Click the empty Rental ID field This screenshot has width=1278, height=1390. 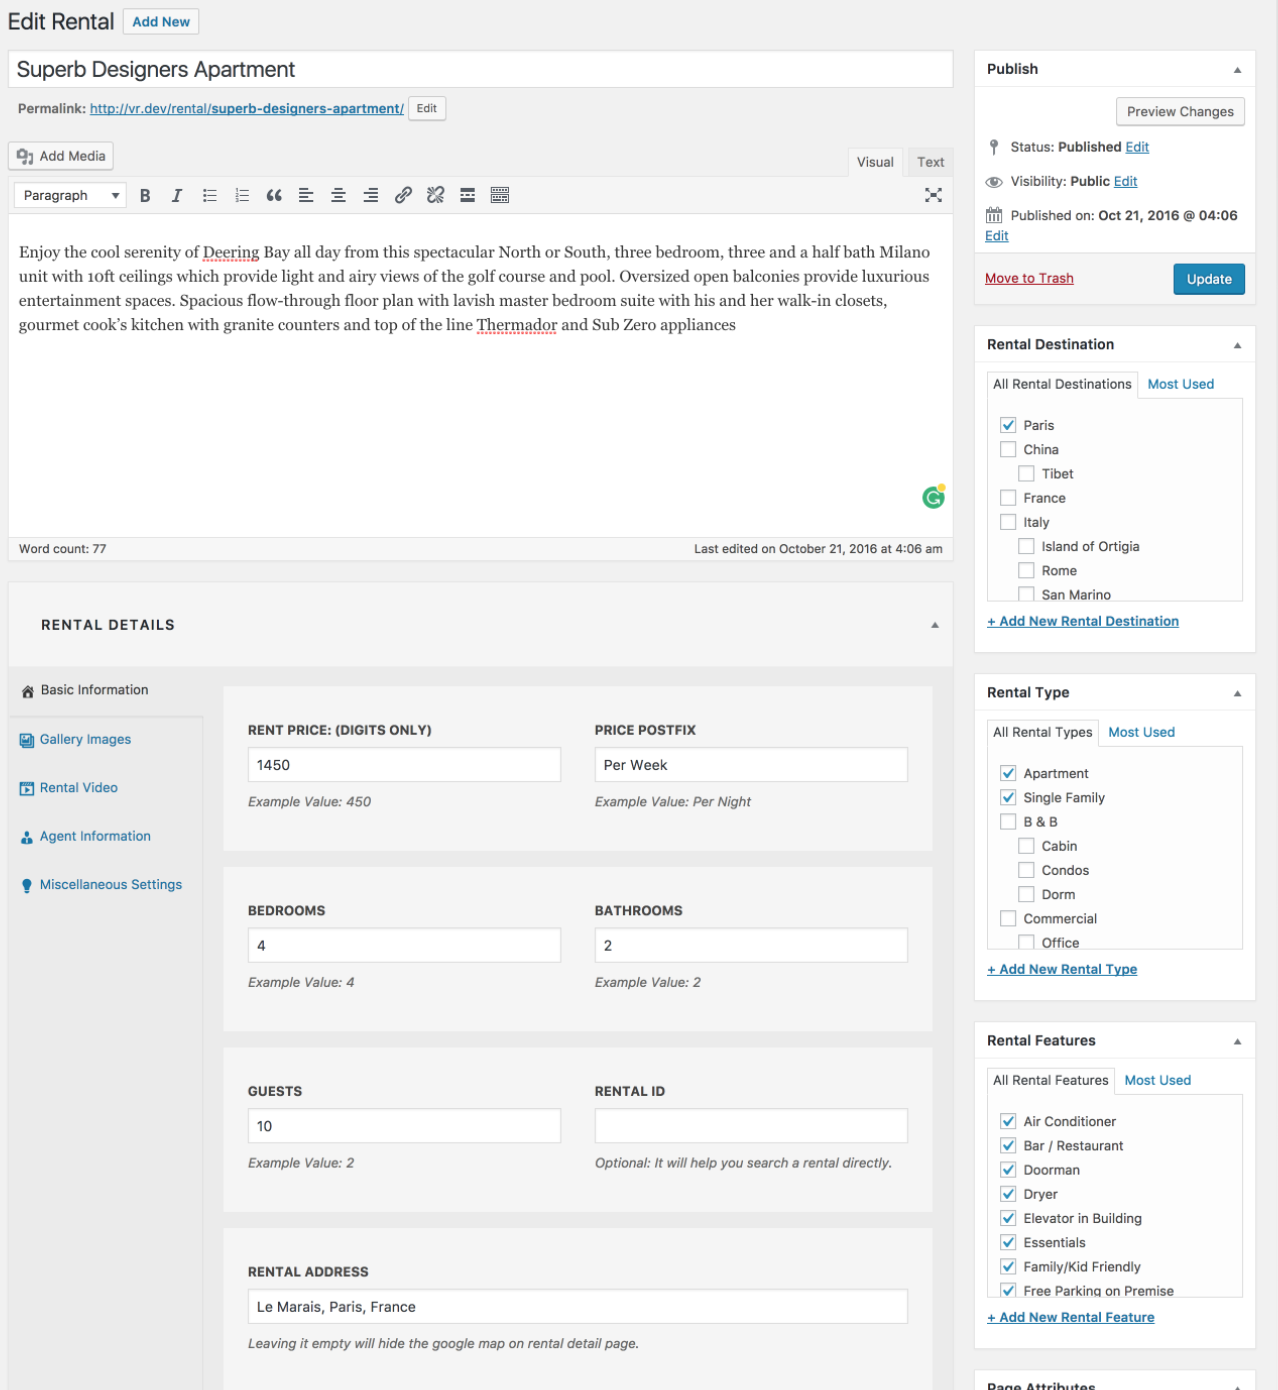coord(751,1126)
